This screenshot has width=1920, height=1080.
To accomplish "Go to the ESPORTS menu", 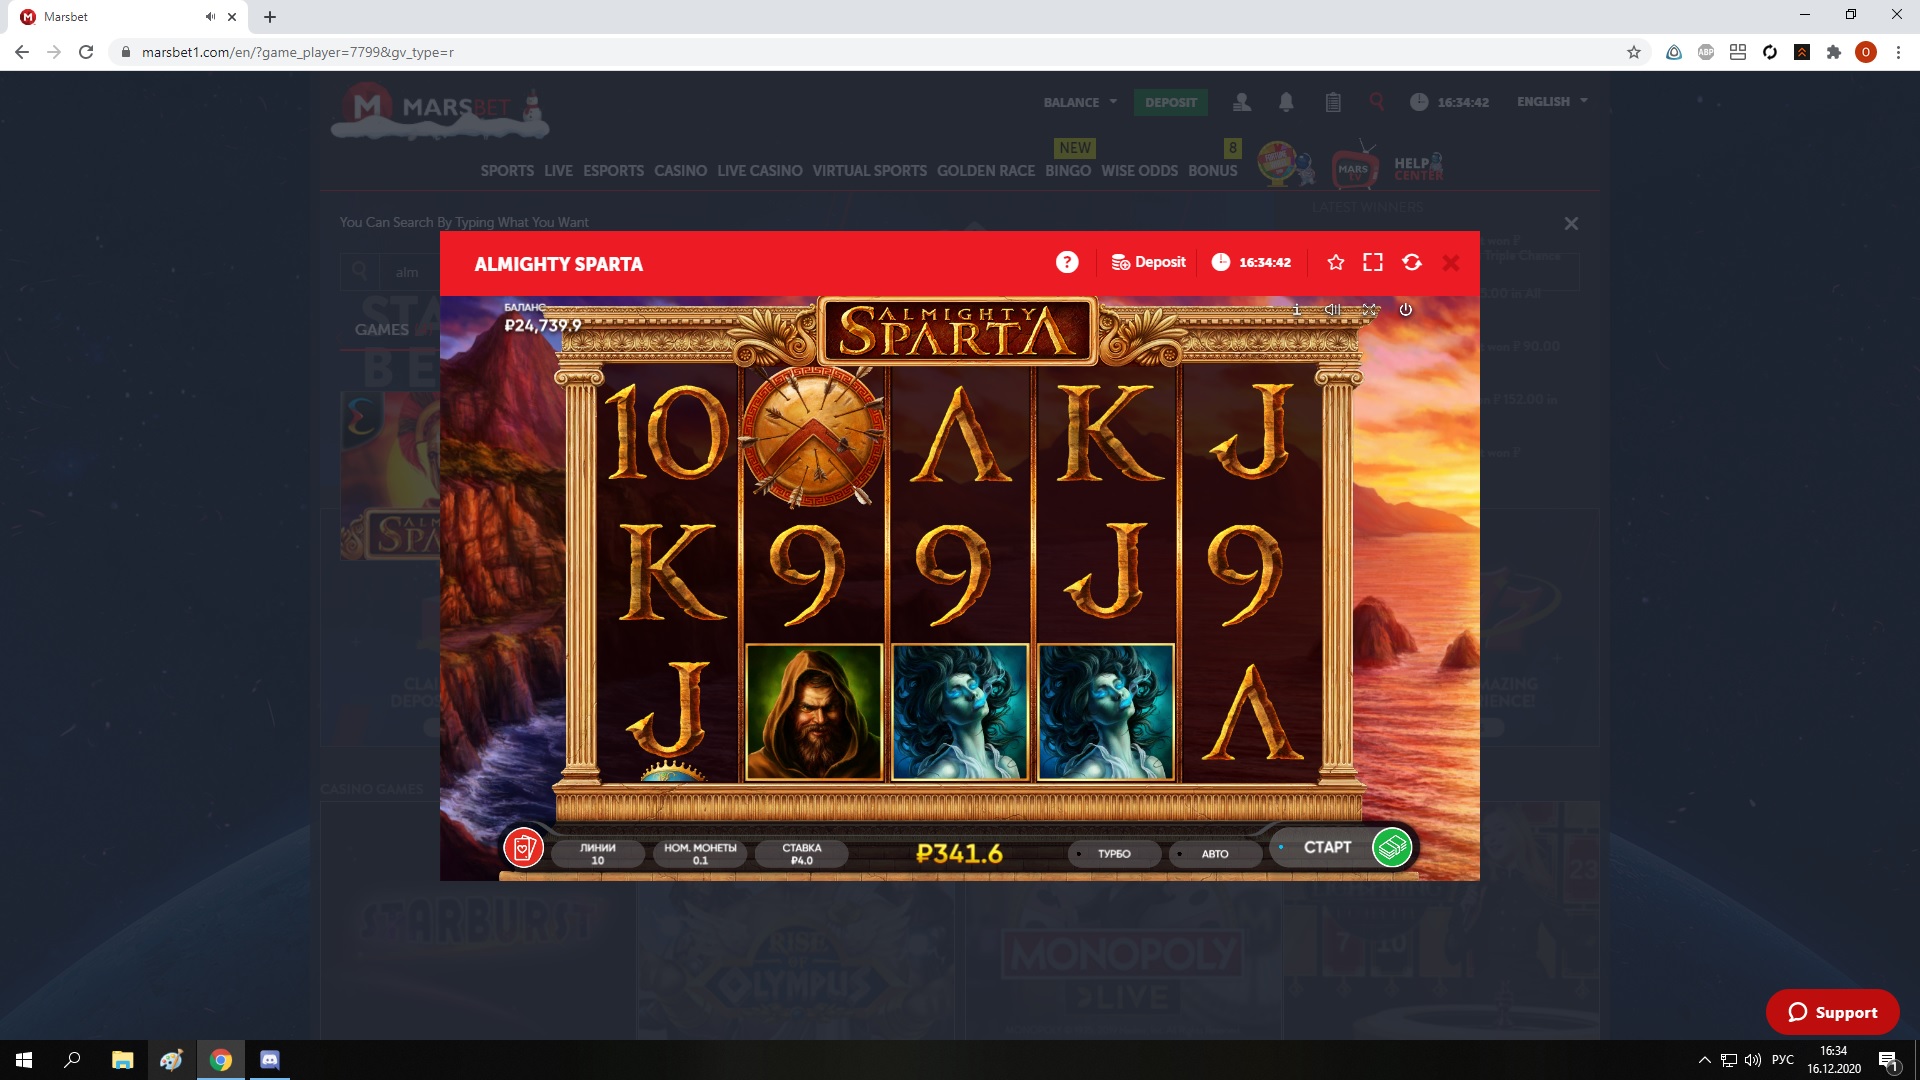I will click(613, 171).
